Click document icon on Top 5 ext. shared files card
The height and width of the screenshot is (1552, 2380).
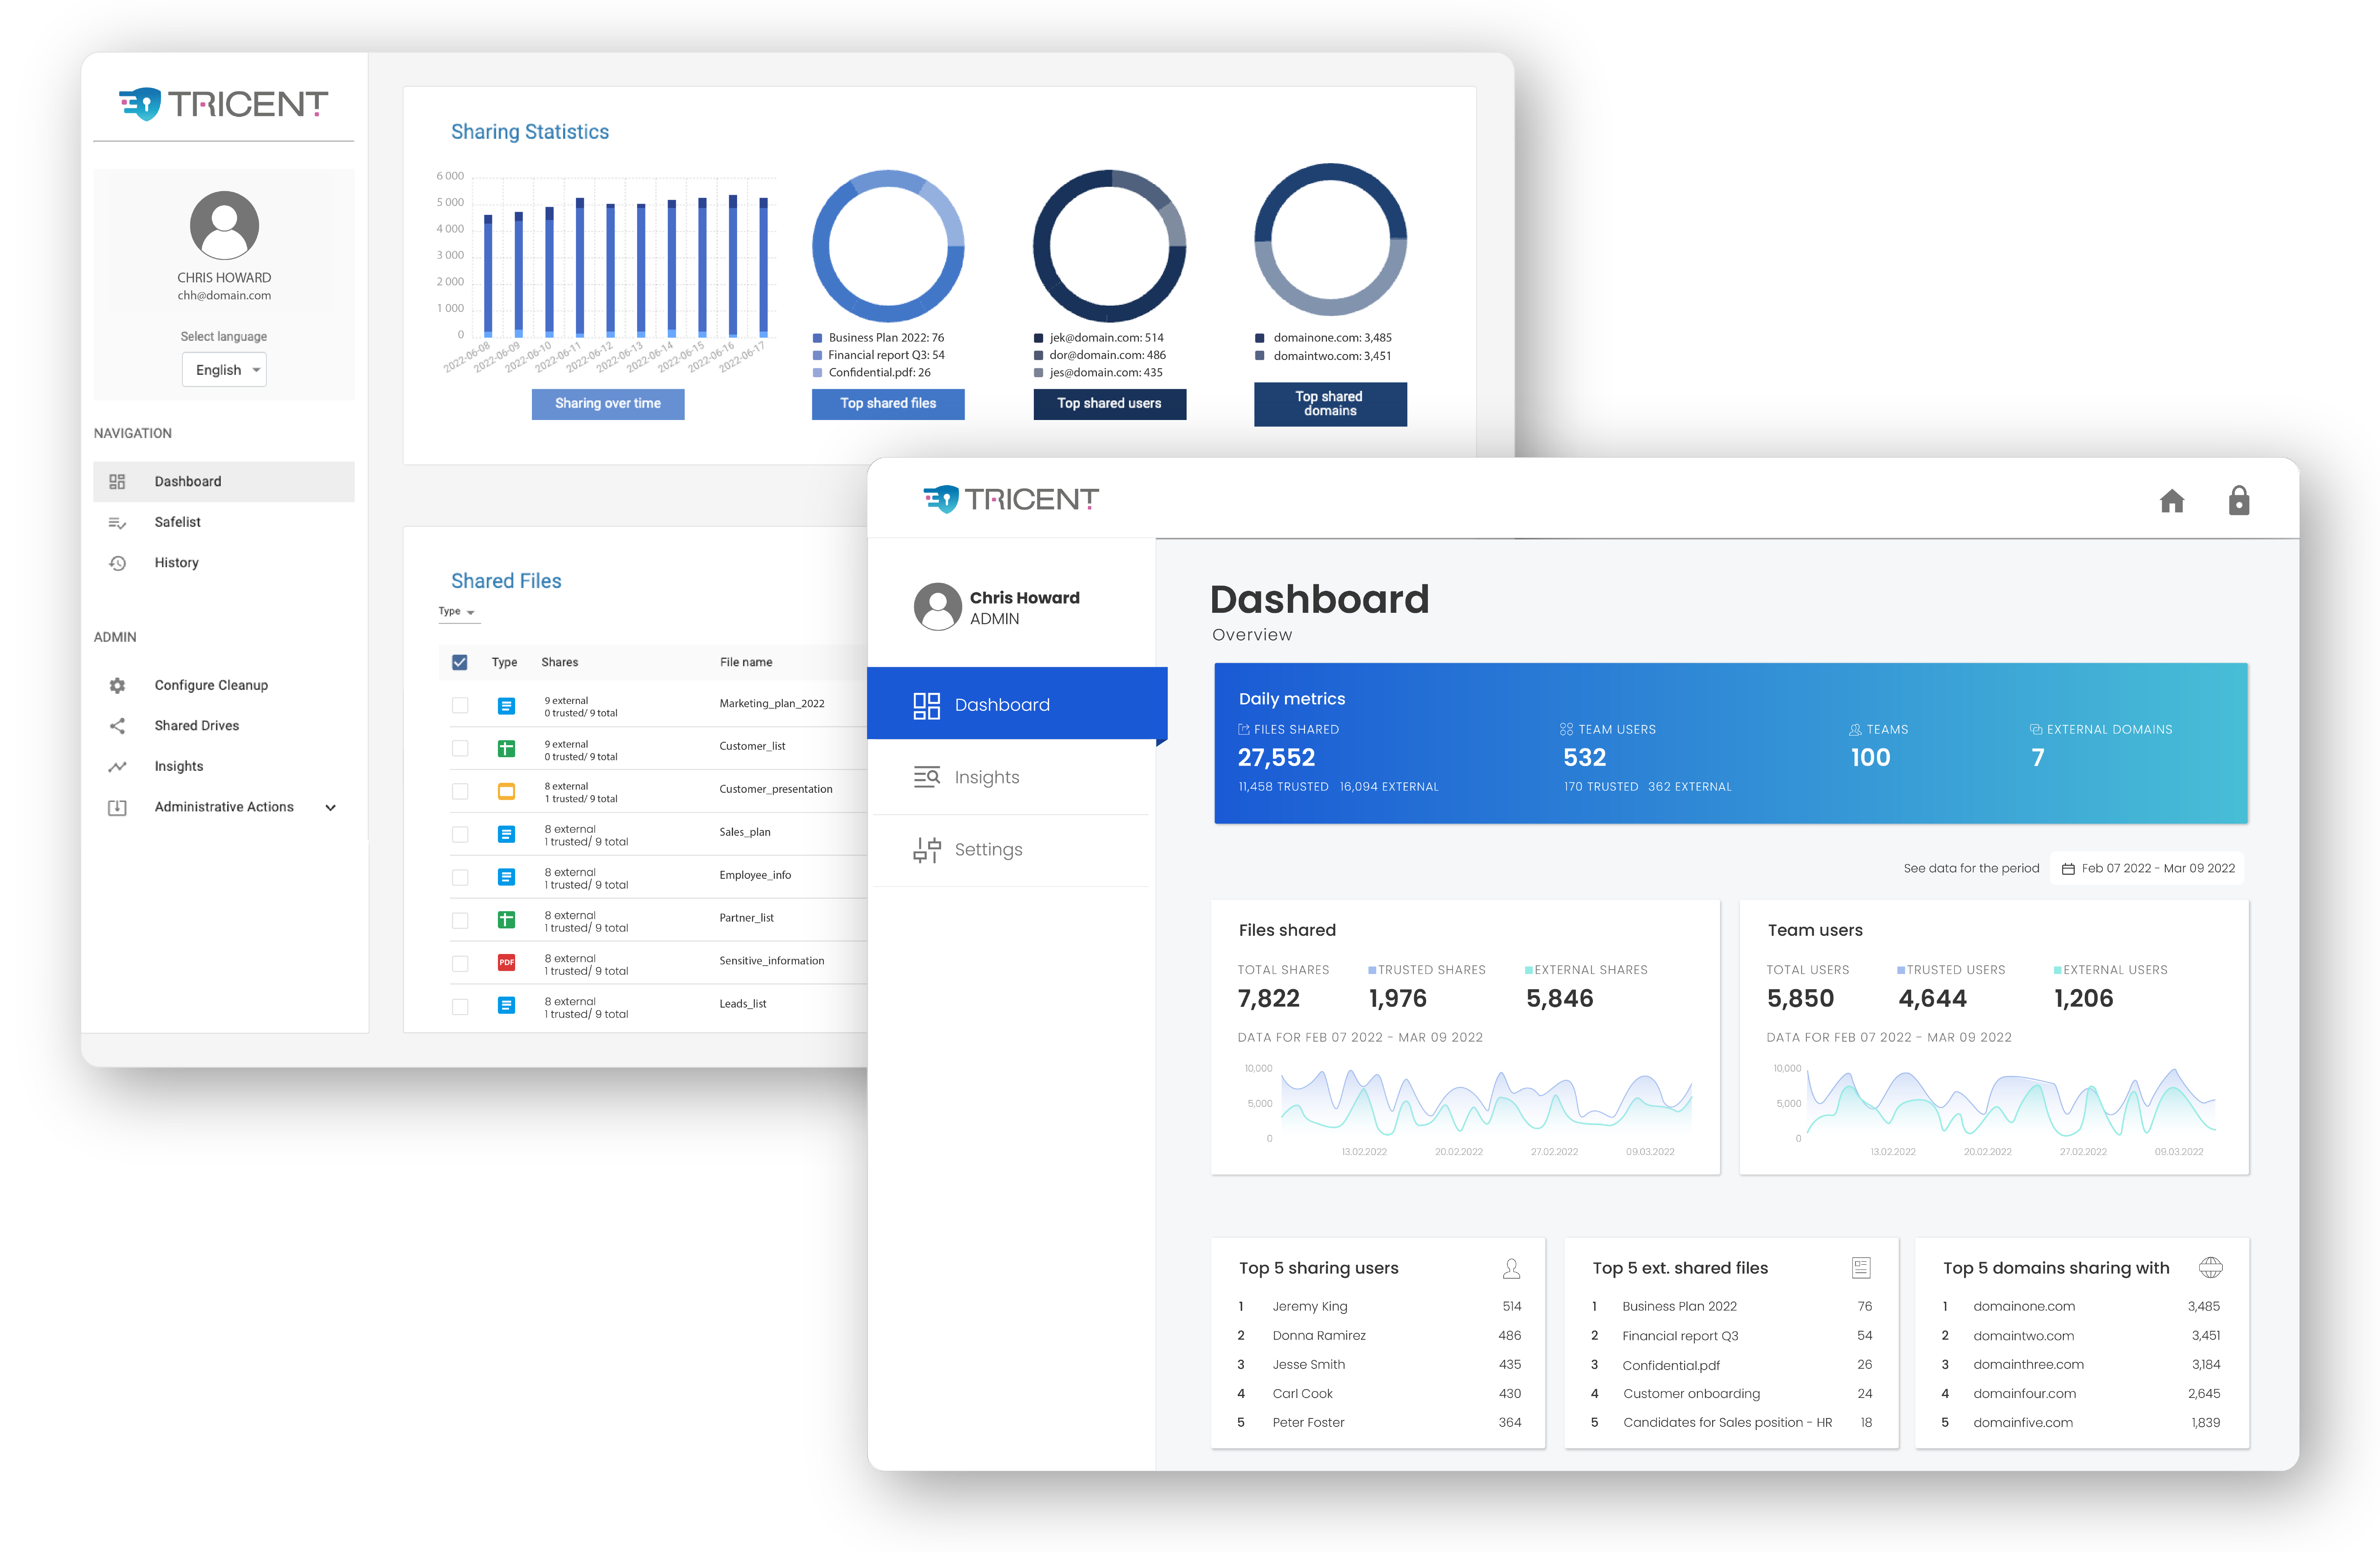(x=1860, y=1268)
